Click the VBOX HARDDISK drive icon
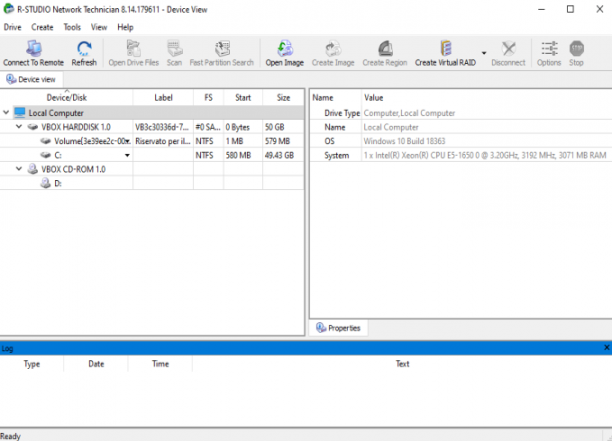The image size is (612, 441). (x=33, y=127)
